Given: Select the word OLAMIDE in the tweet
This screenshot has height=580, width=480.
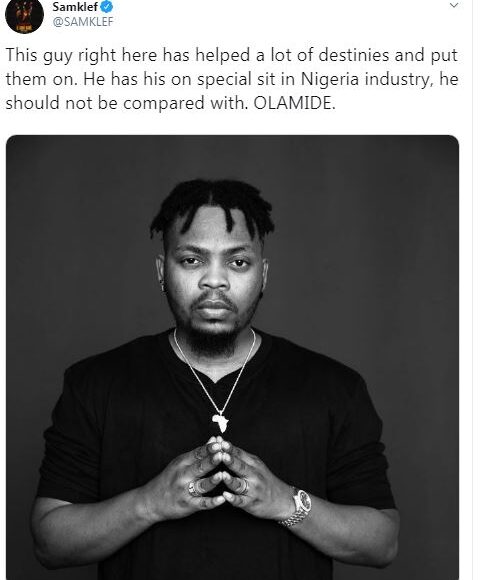Looking at the screenshot, I should click(x=294, y=103).
